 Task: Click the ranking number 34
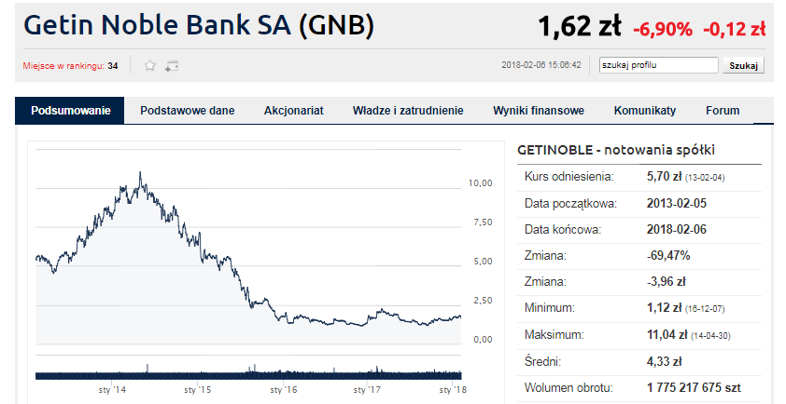(113, 66)
